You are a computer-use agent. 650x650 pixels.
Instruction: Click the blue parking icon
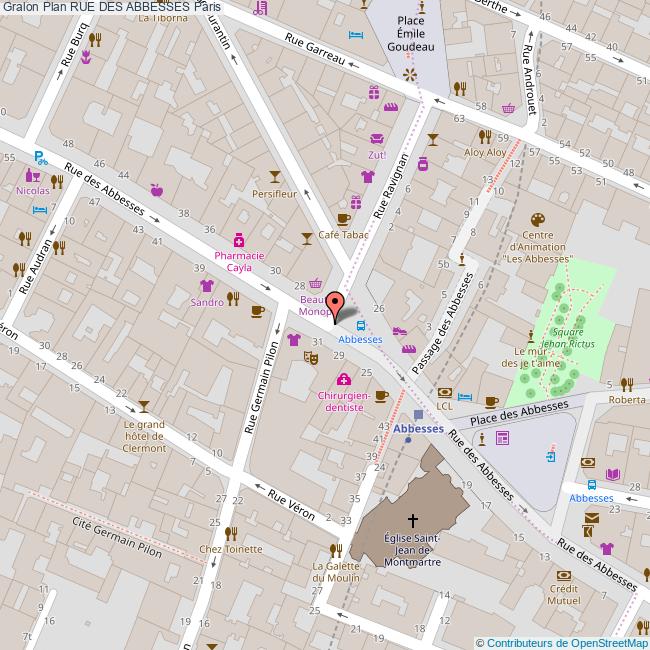(x=40, y=157)
